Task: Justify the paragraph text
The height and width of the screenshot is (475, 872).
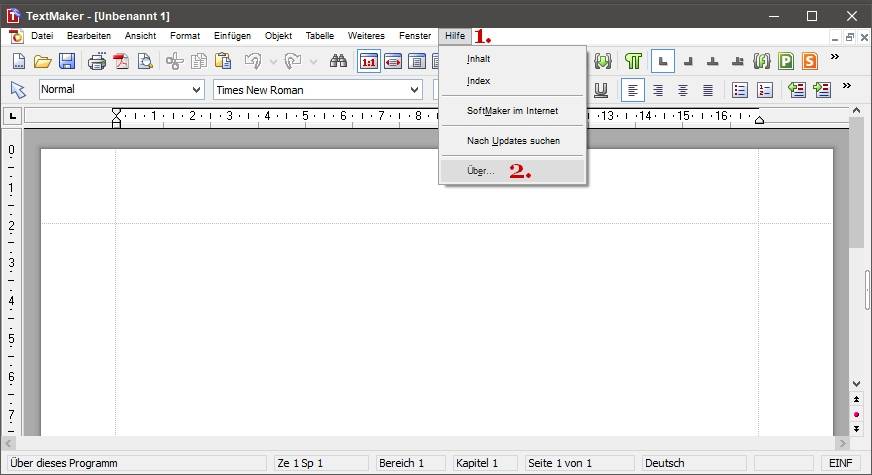Action: coord(708,90)
